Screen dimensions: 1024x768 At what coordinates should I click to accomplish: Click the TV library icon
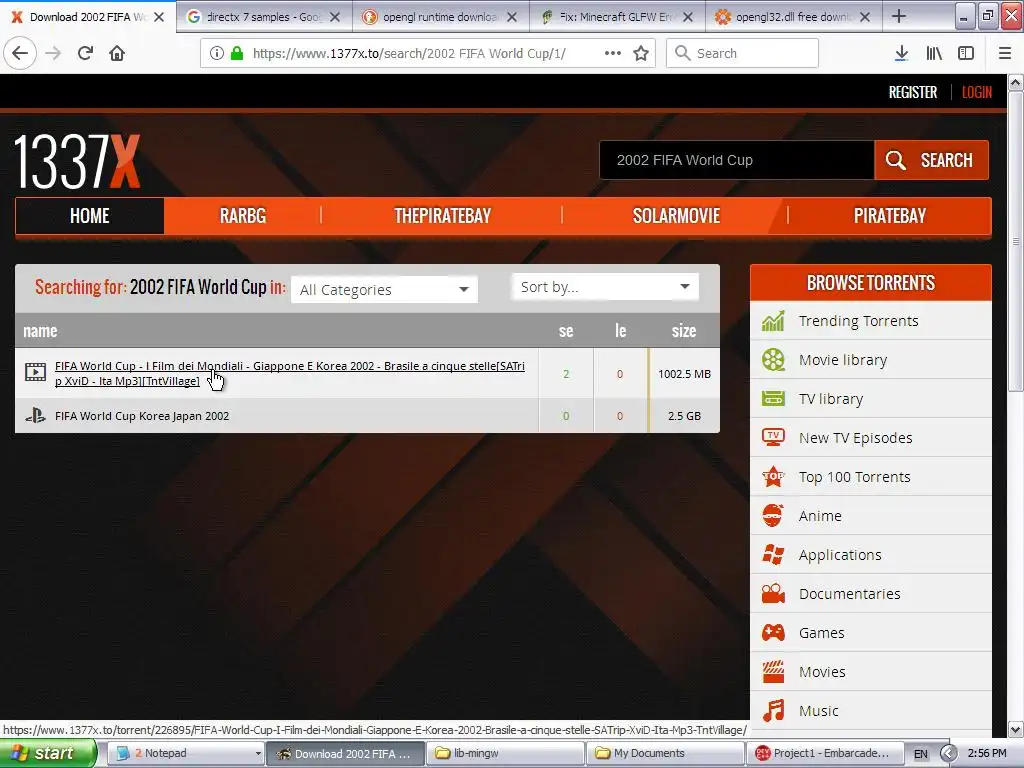773,398
